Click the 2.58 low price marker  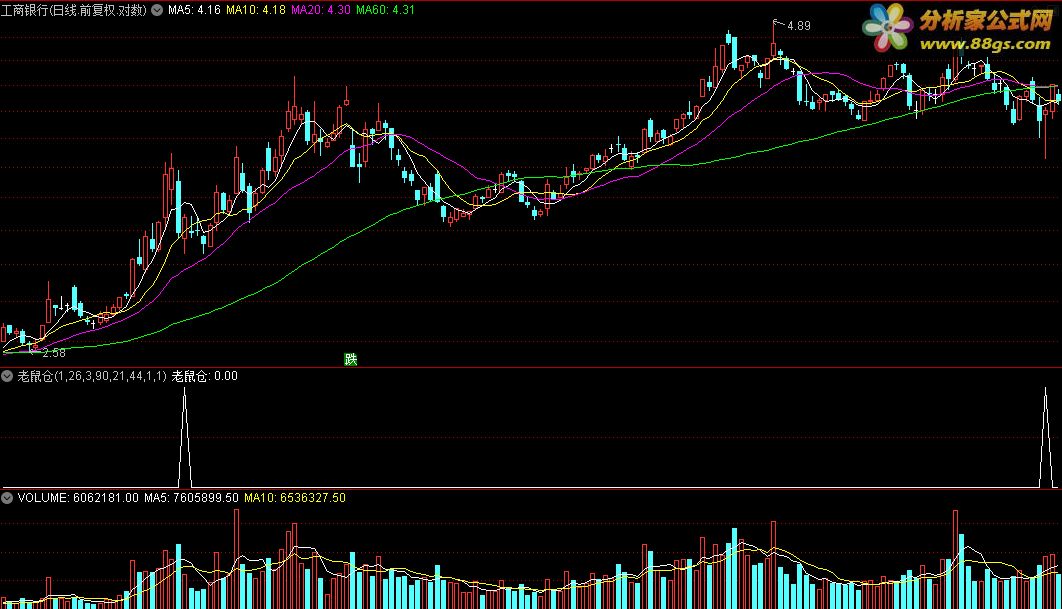tap(54, 353)
